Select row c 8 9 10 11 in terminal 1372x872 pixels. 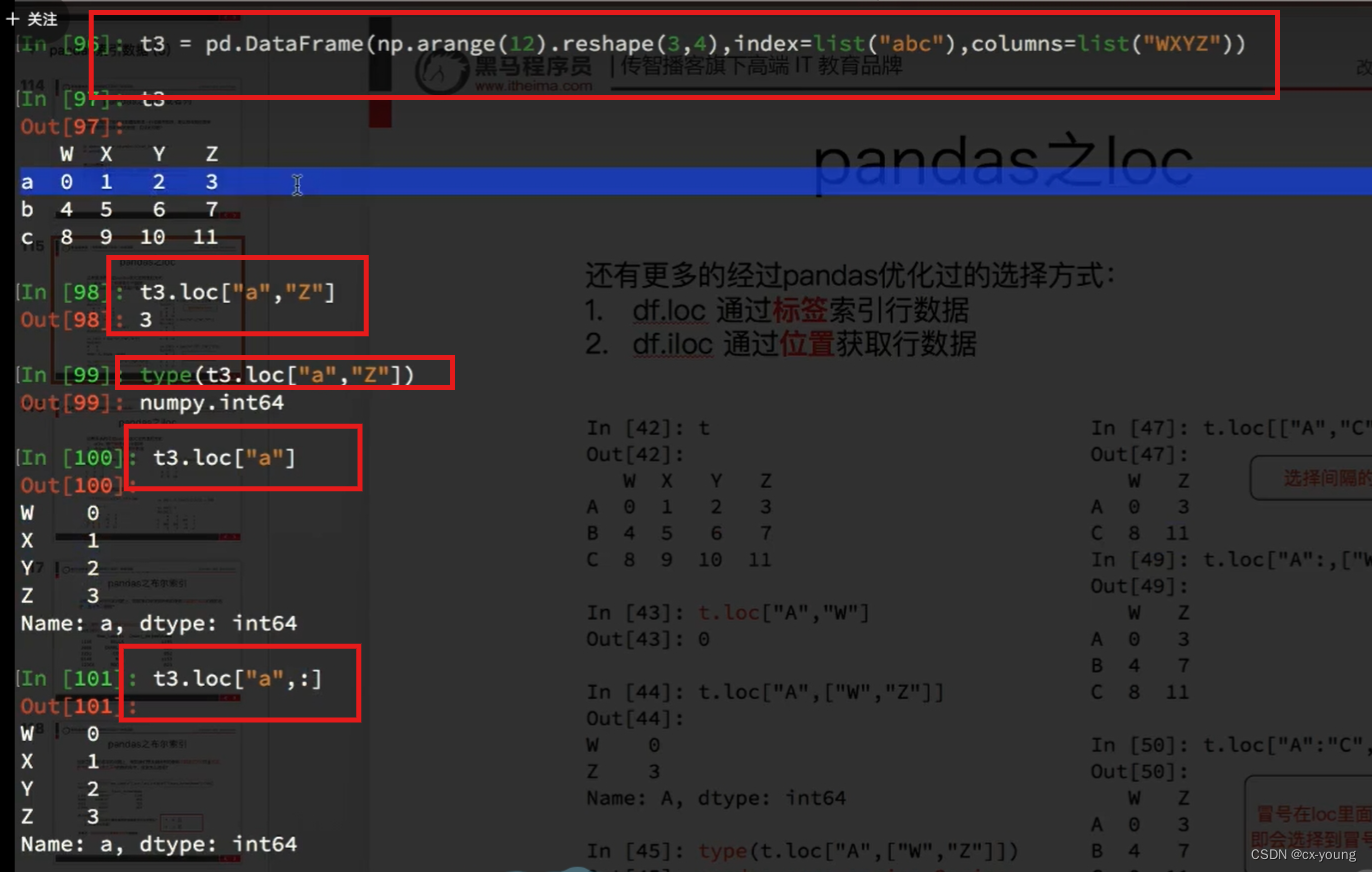point(119,238)
